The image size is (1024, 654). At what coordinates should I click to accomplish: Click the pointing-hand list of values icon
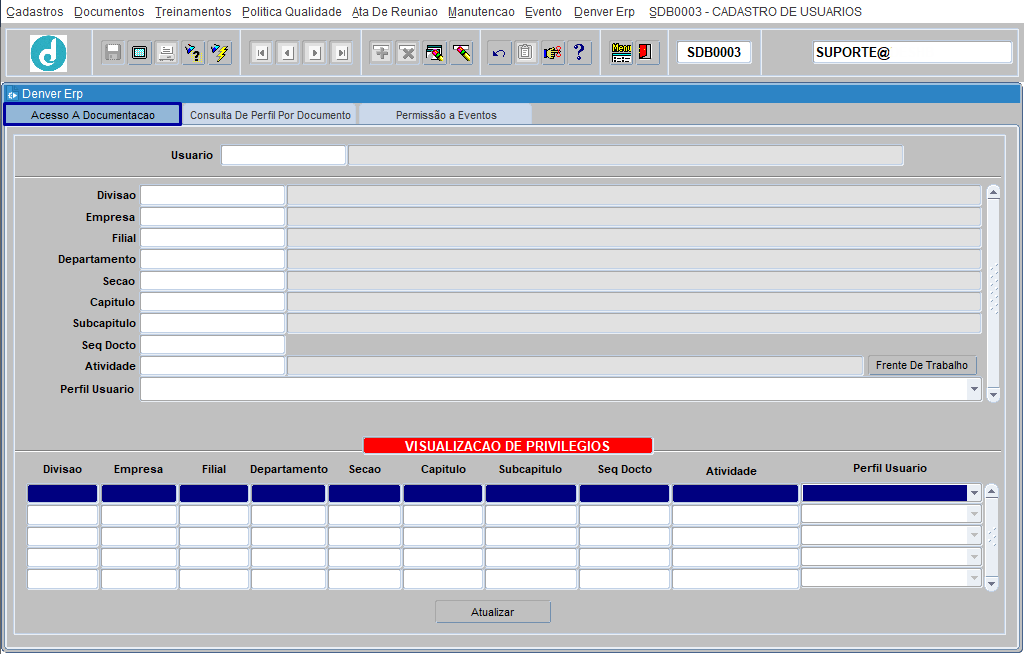pyautogui.click(x=552, y=52)
